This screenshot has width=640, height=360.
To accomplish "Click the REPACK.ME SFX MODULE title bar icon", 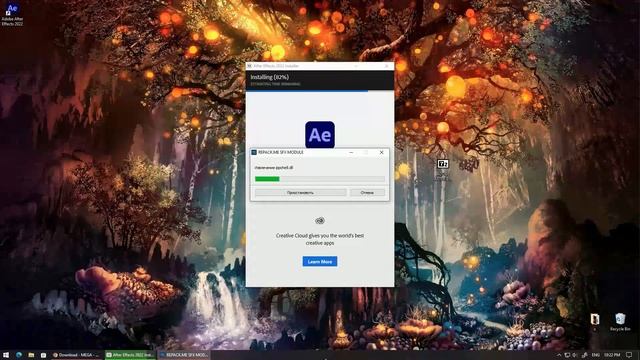I will [x=254, y=152].
